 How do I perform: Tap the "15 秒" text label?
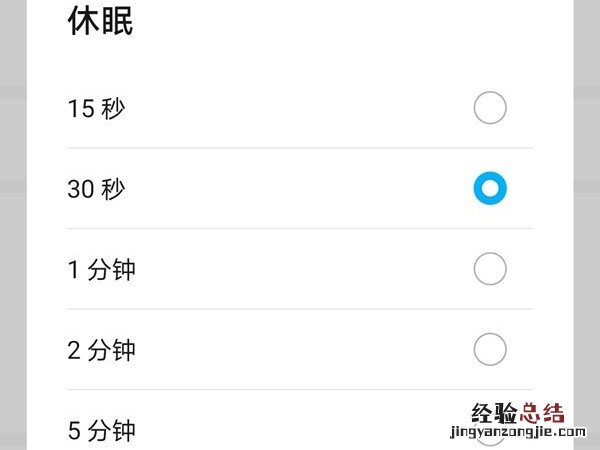coord(96,108)
